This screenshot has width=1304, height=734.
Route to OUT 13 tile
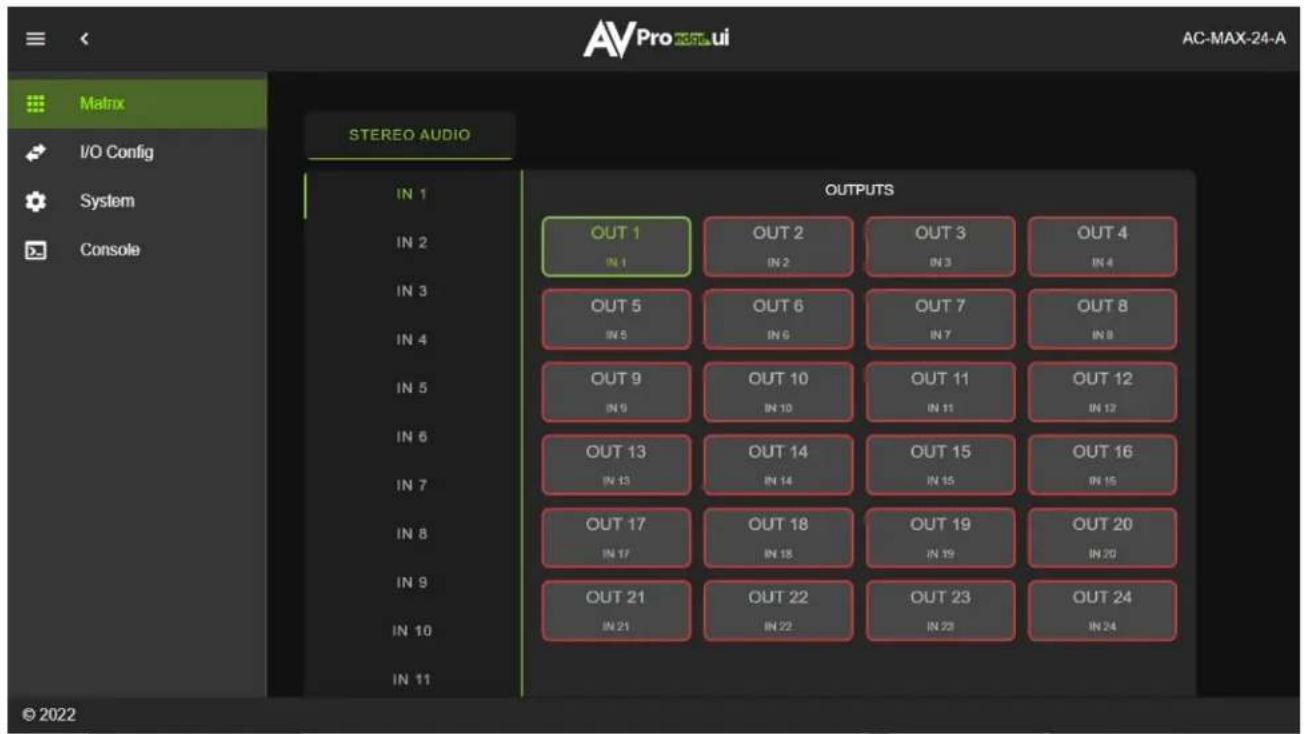[616, 465]
